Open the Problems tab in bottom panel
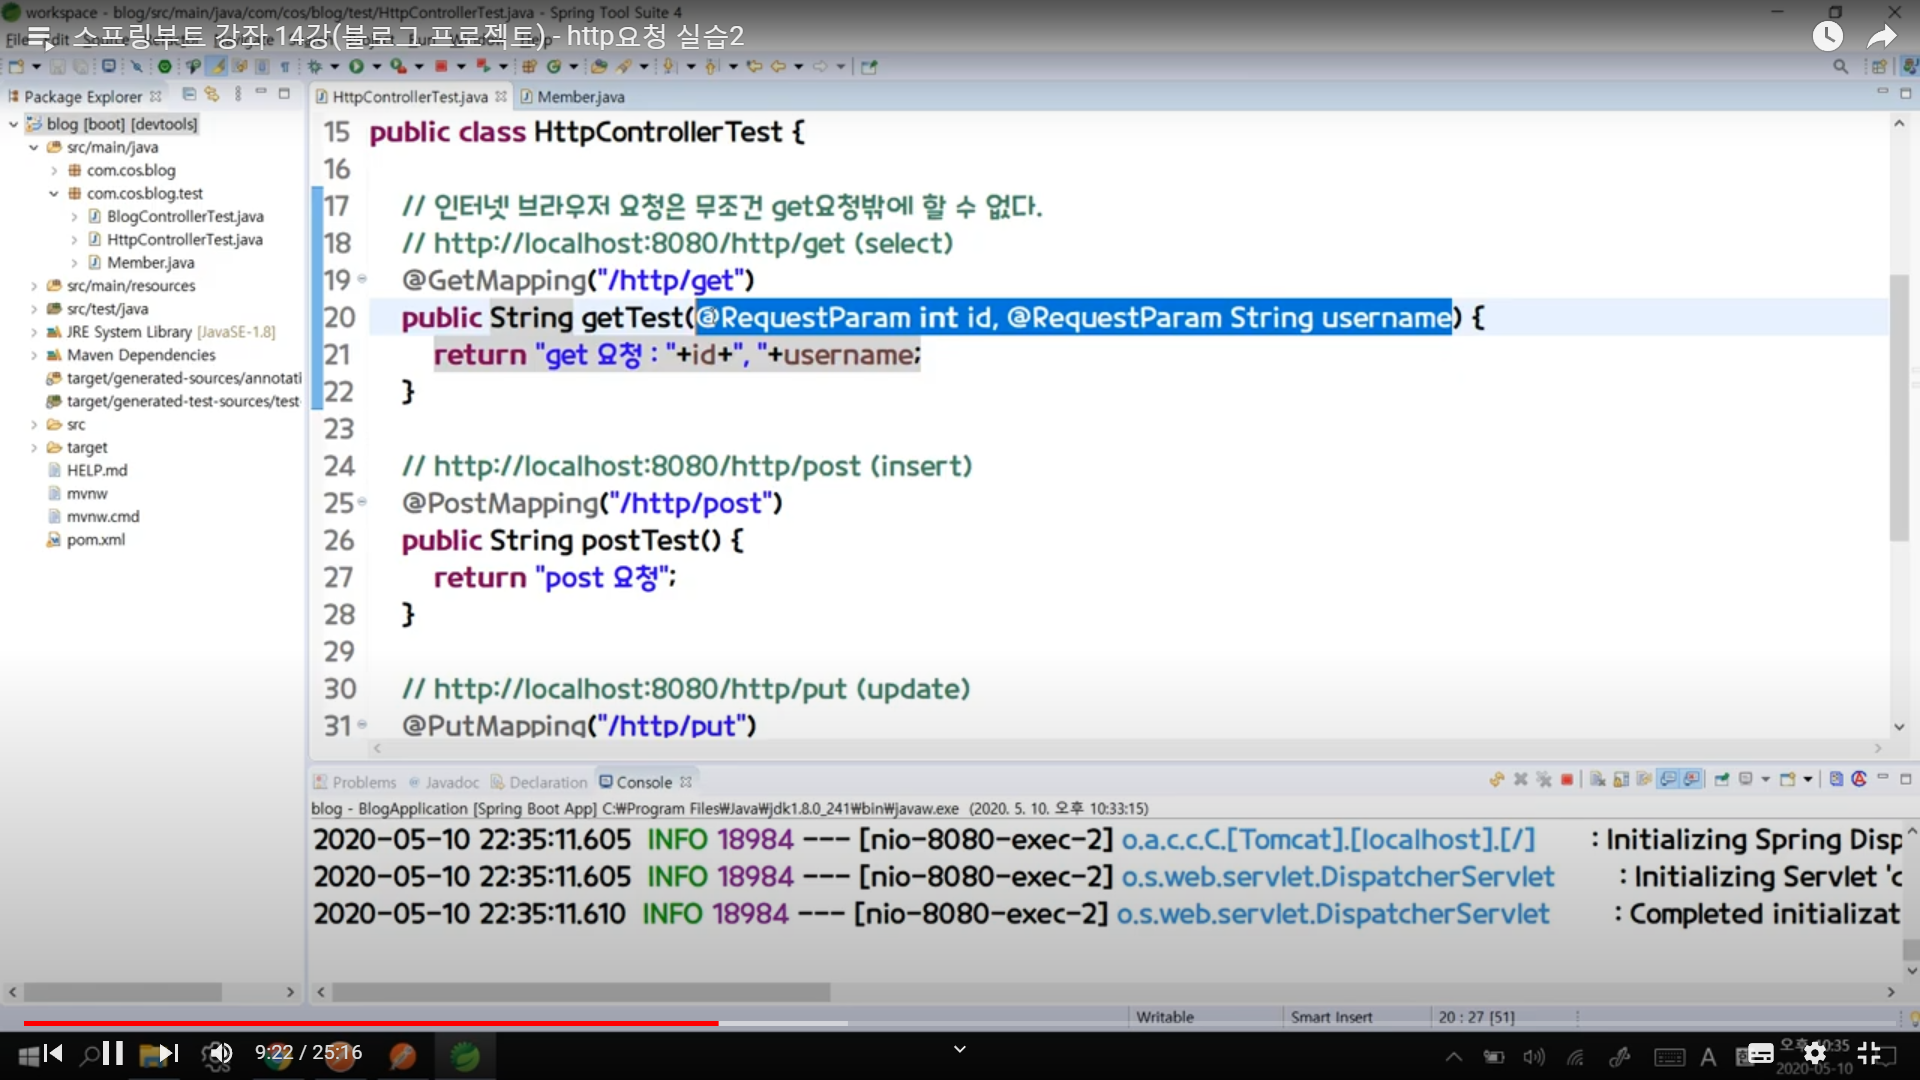The width and height of the screenshot is (1920, 1080). tap(363, 782)
